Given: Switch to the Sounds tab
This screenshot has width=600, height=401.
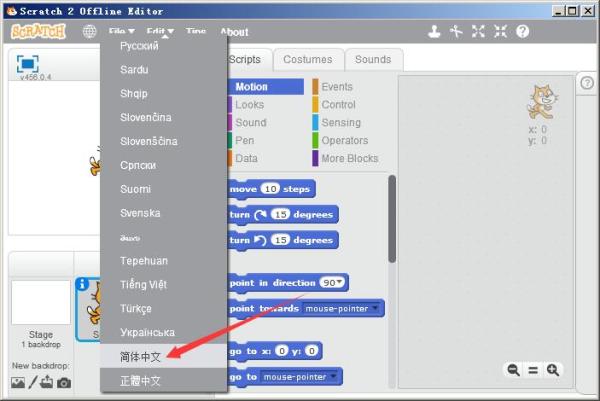Looking at the screenshot, I should point(373,60).
